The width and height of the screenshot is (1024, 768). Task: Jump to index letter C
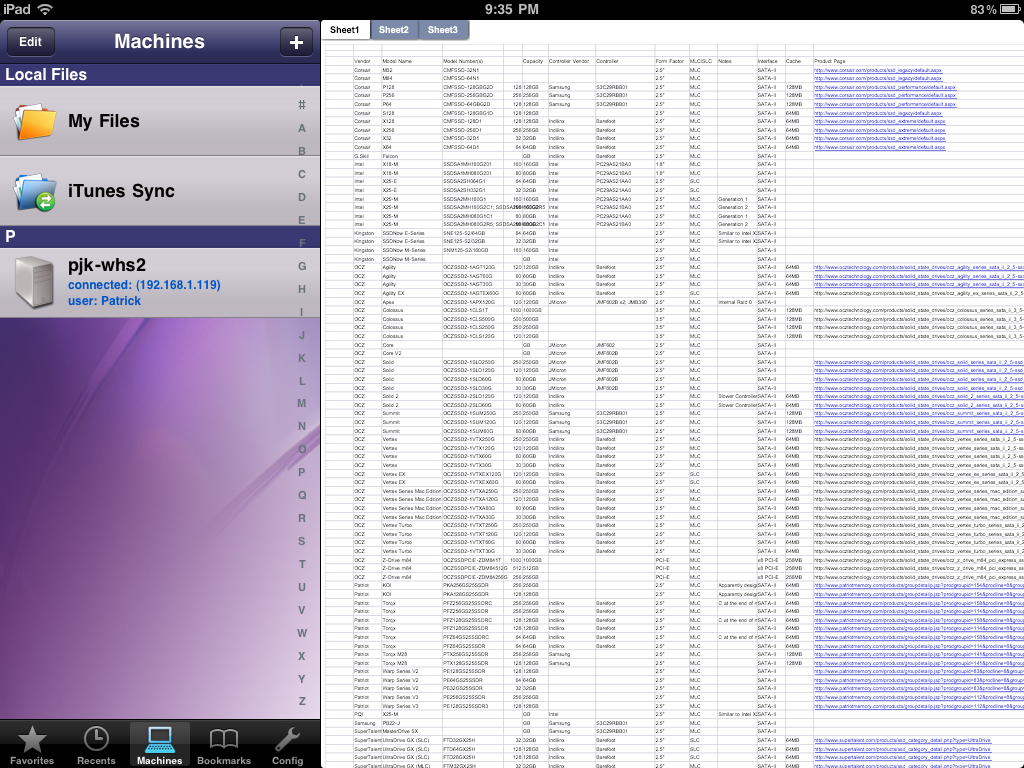pos(302,174)
